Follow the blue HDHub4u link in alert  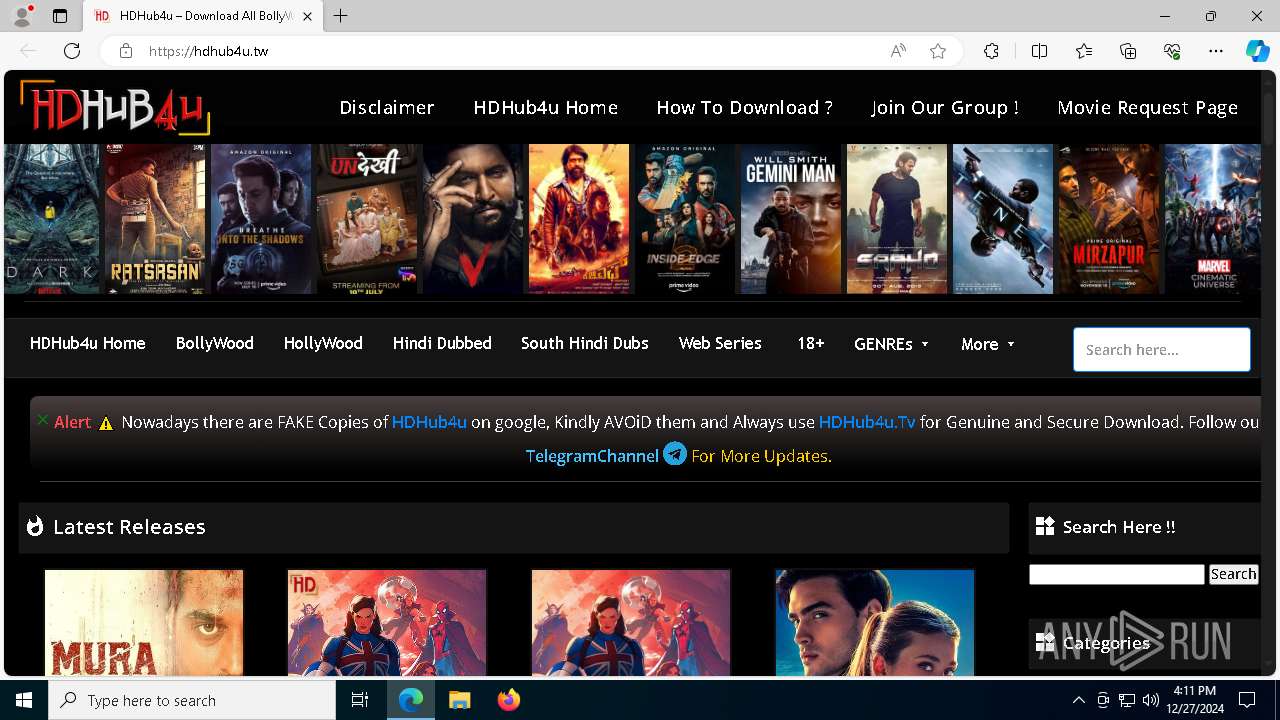pos(429,422)
